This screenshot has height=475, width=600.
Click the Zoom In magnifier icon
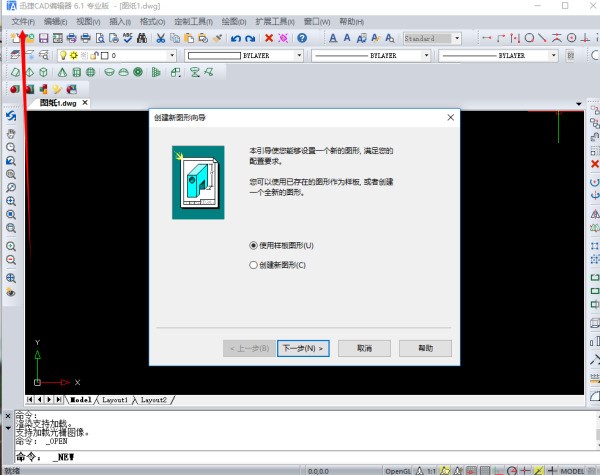[x=11, y=246]
